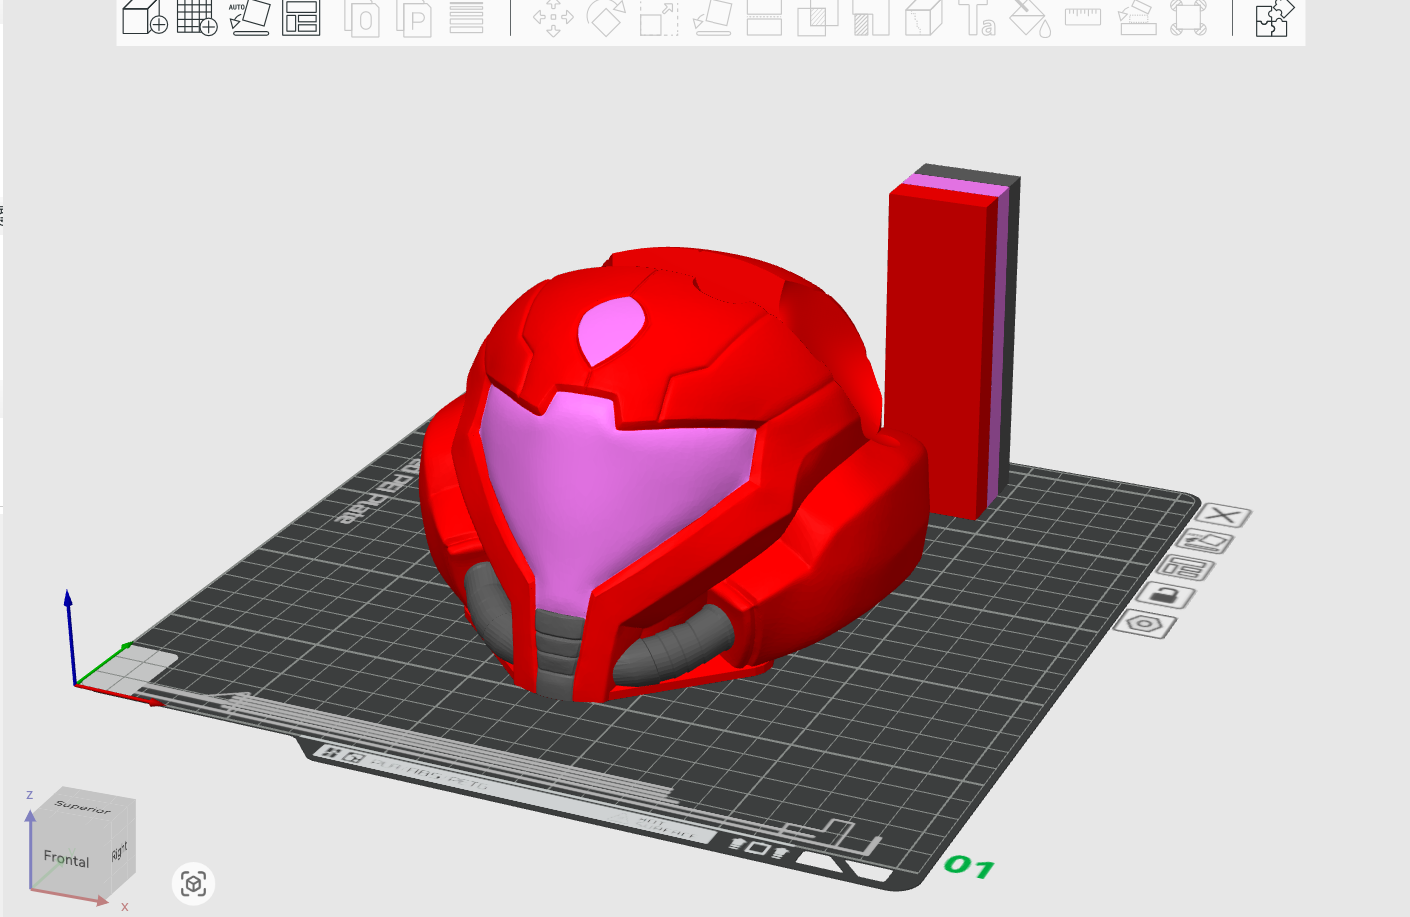1410x917 pixels.
Task: Select the Measure ruler tool
Action: click(x=1083, y=15)
